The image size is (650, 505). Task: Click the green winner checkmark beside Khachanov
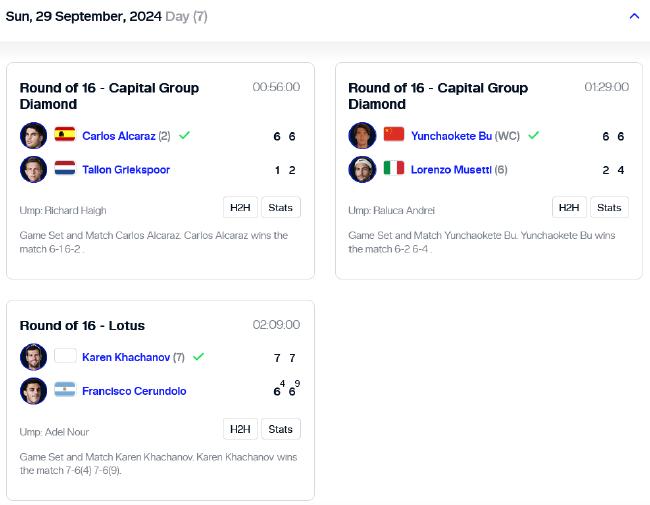[x=199, y=357]
